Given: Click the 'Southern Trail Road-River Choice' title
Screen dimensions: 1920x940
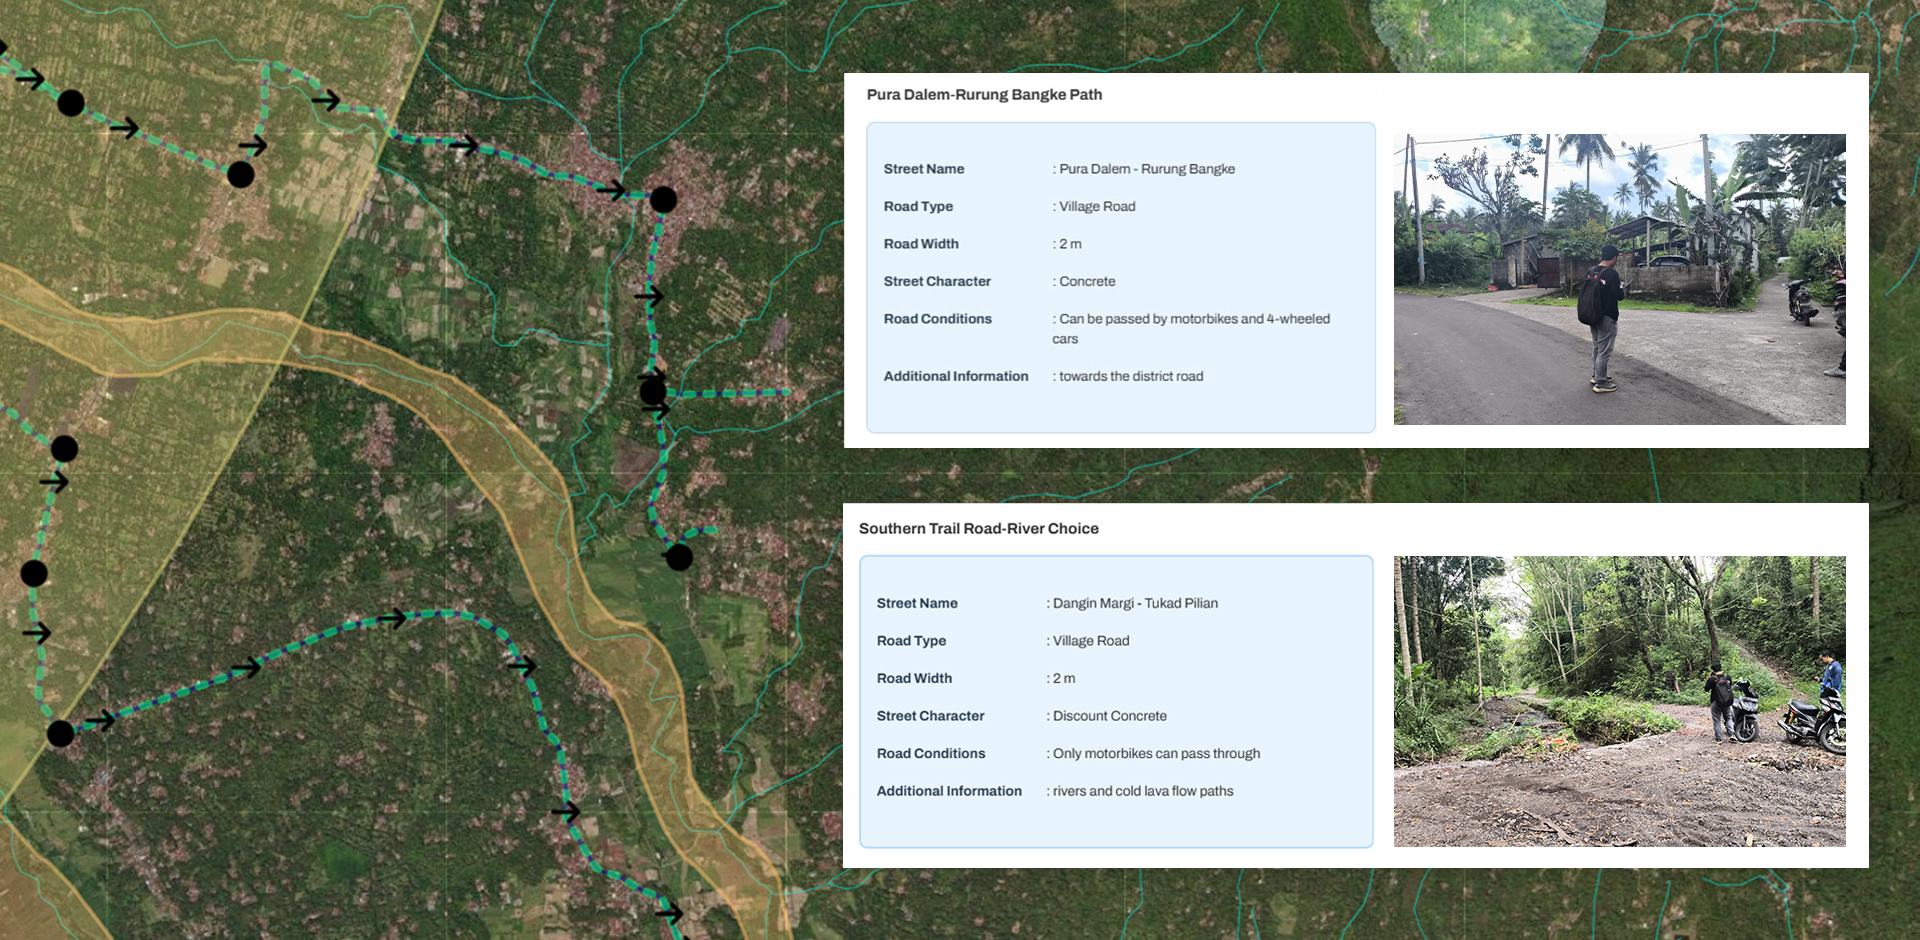Looking at the screenshot, I should click(978, 529).
